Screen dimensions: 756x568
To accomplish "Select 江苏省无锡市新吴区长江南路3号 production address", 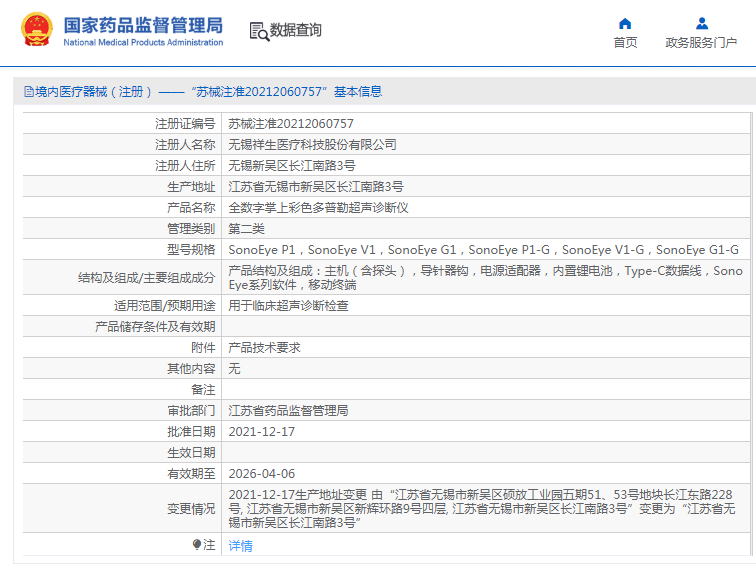I will [316, 187].
